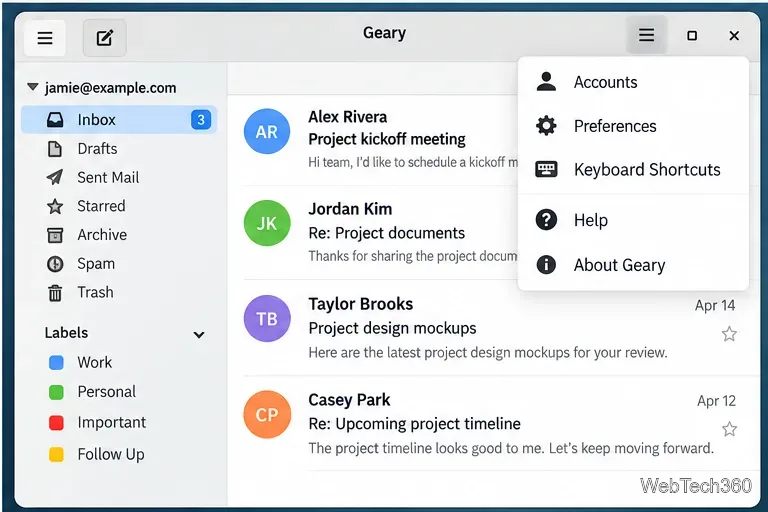Open the Project kickoff meeting email

[387, 140]
